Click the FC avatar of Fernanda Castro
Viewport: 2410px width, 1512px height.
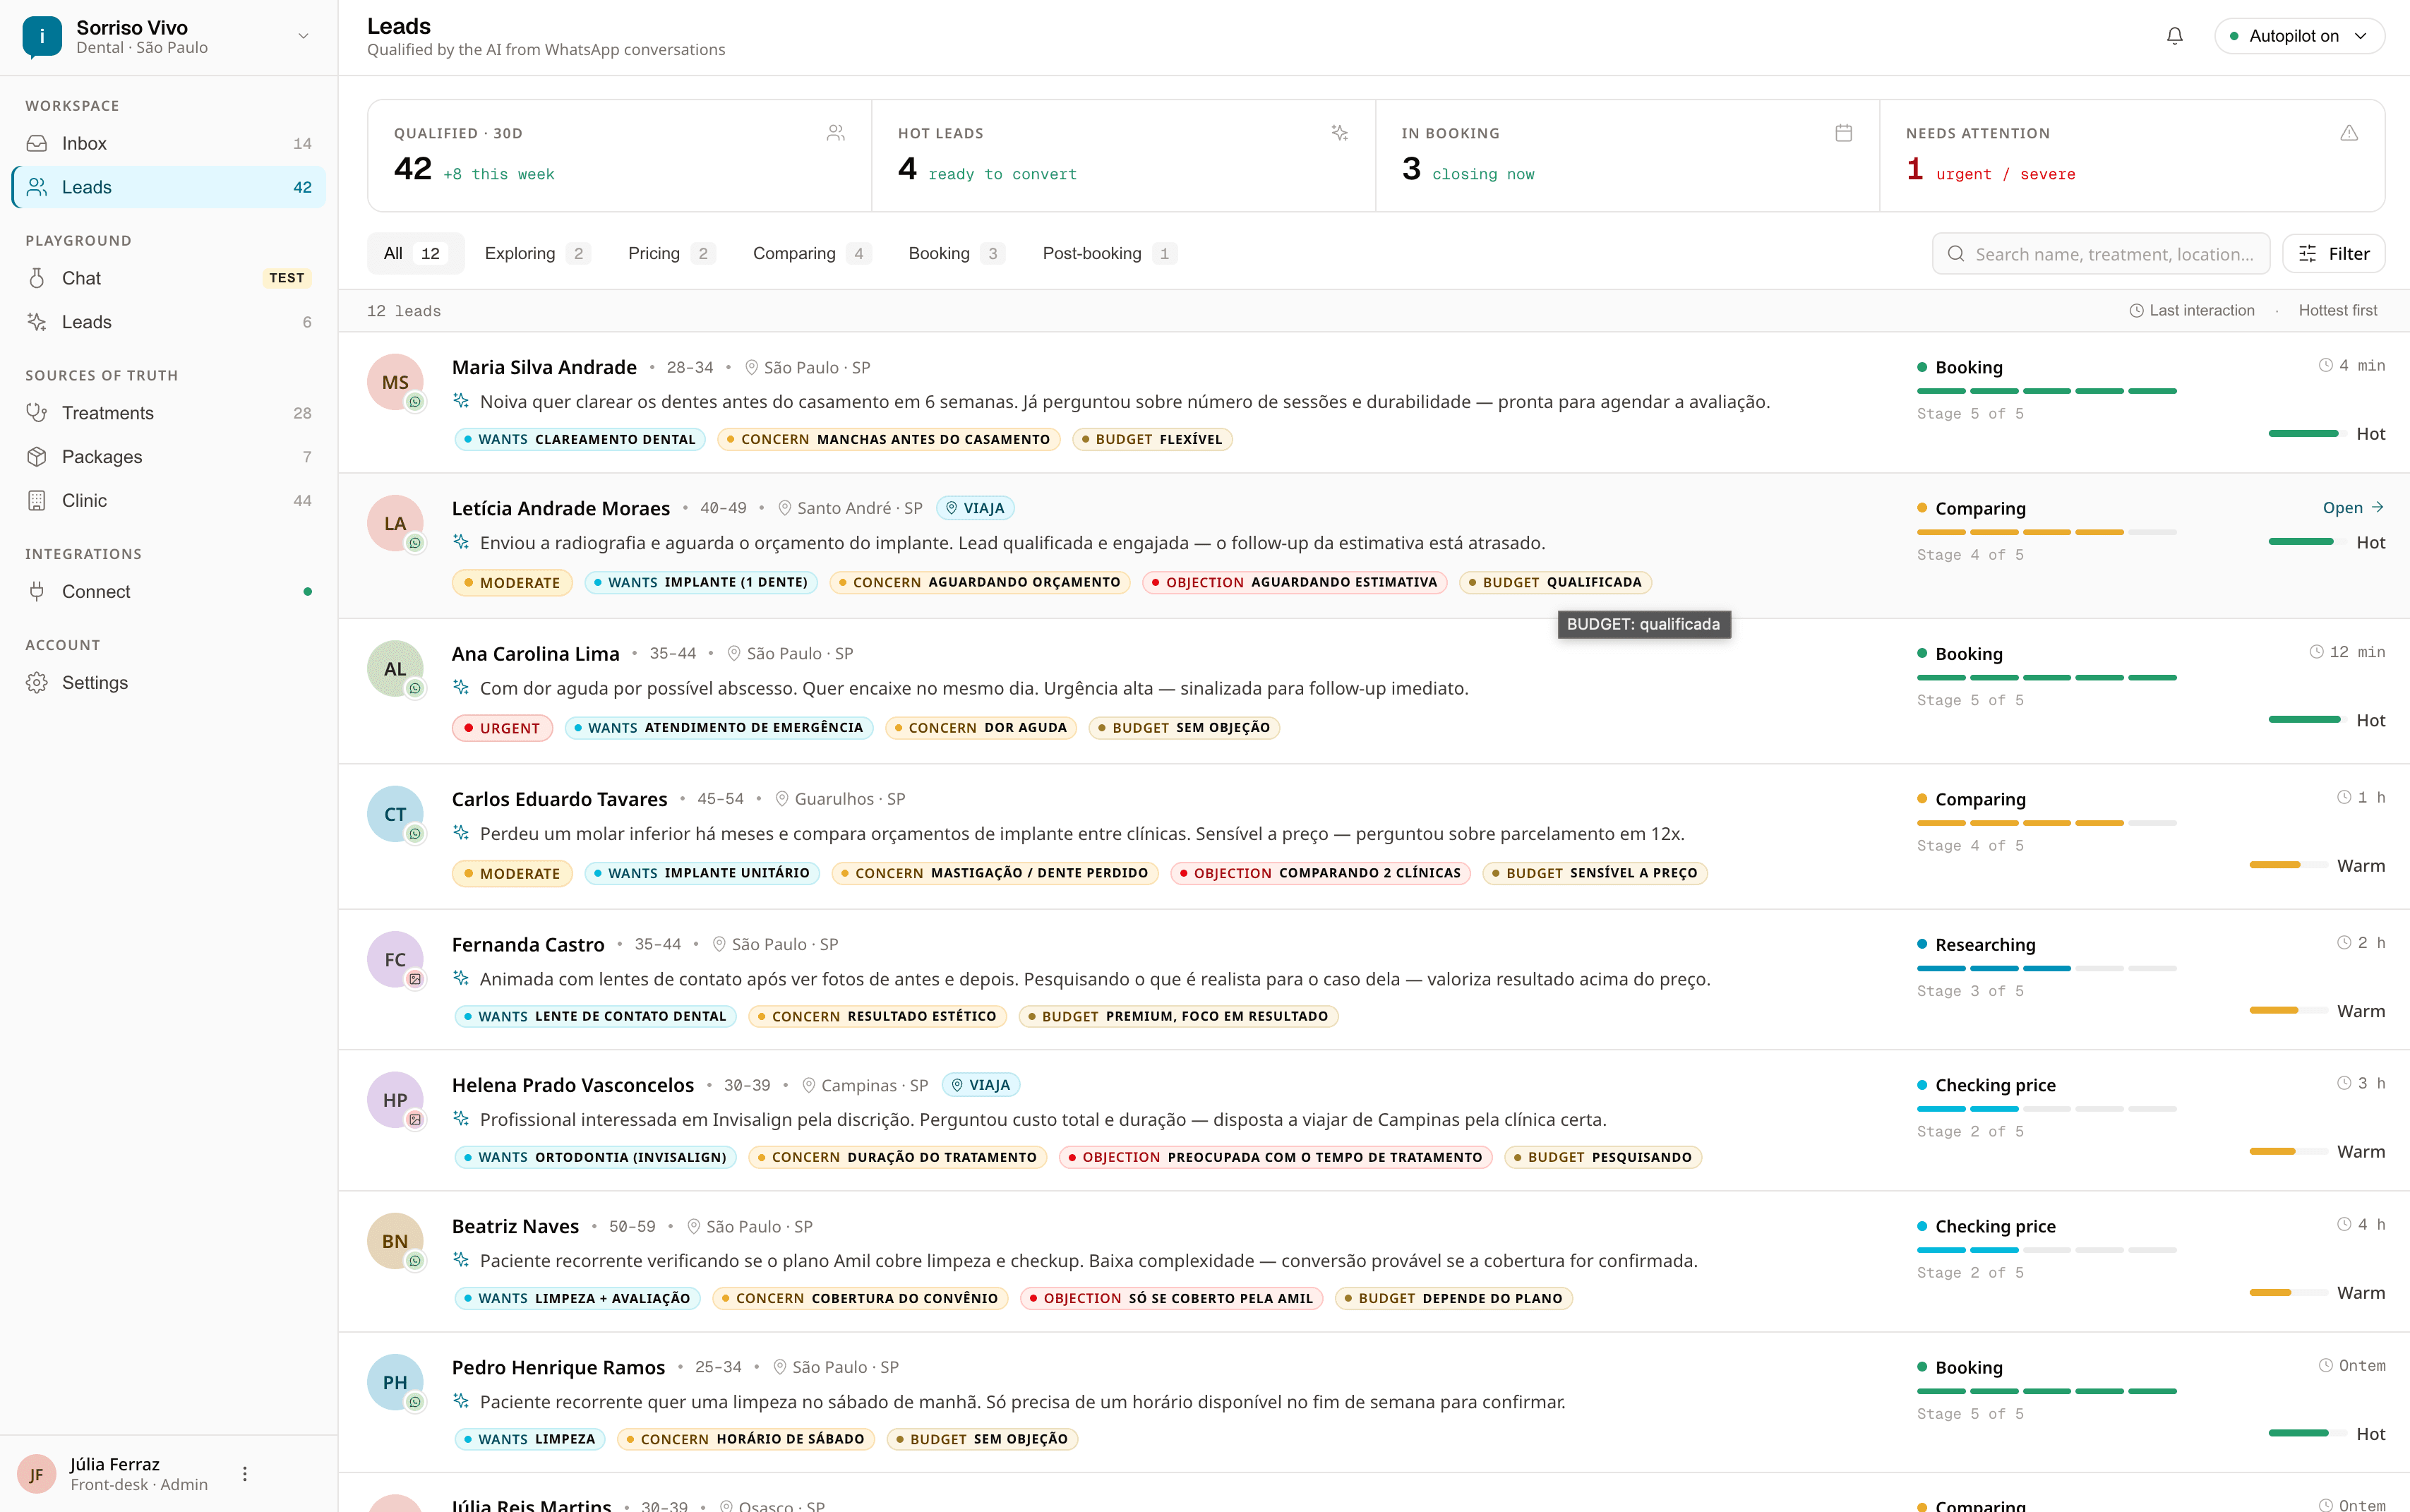tap(395, 959)
